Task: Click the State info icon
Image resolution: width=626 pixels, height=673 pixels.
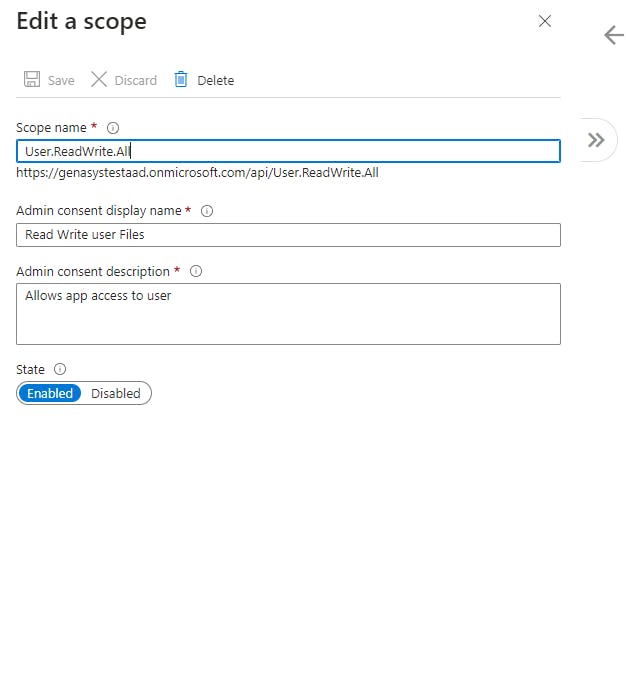Action: (x=60, y=369)
